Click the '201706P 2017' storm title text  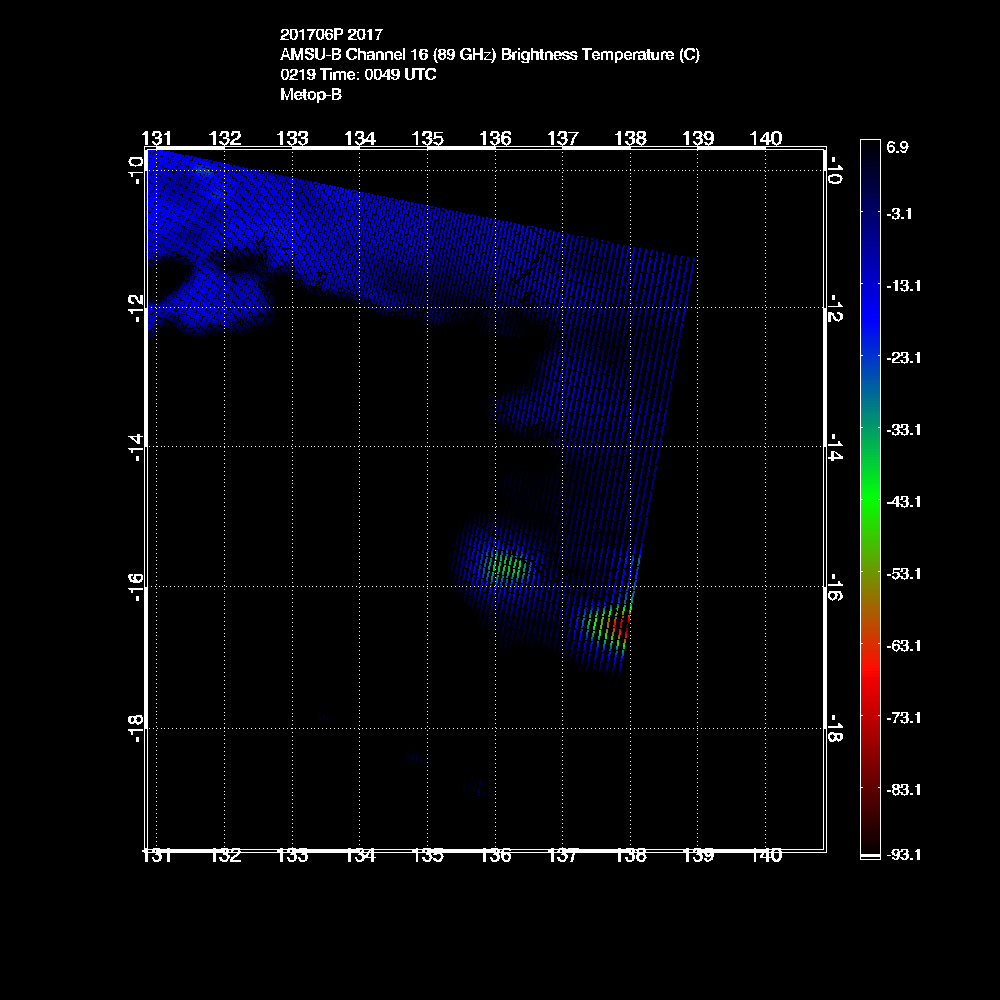click(x=330, y=35)
